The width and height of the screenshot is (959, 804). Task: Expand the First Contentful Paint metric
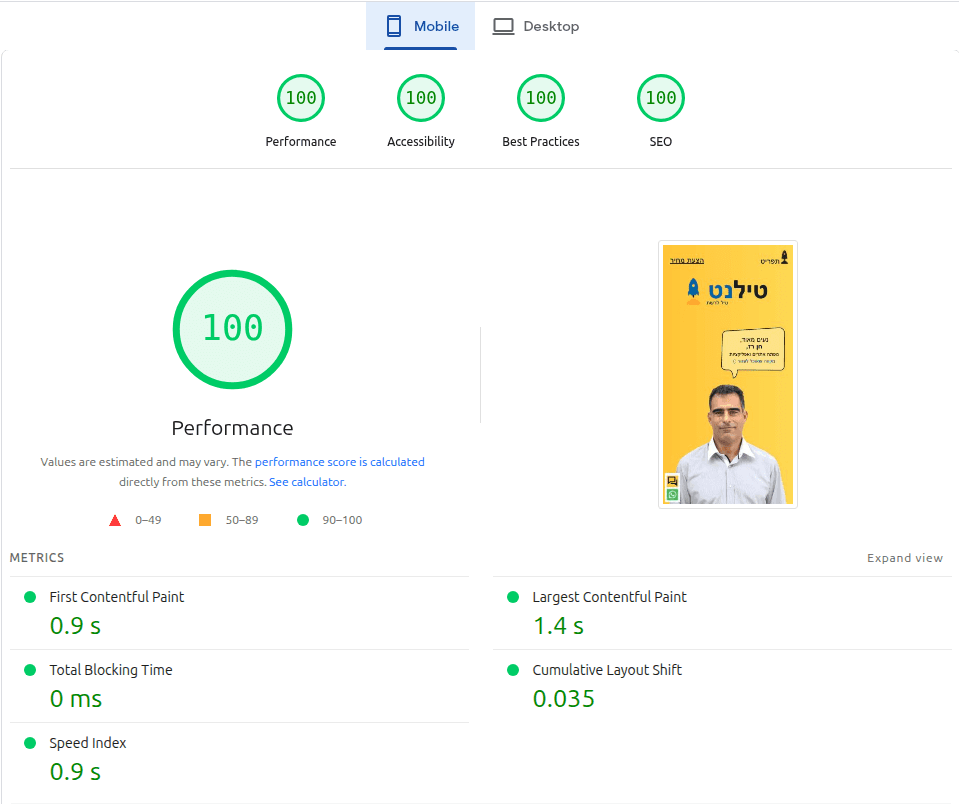239,613
